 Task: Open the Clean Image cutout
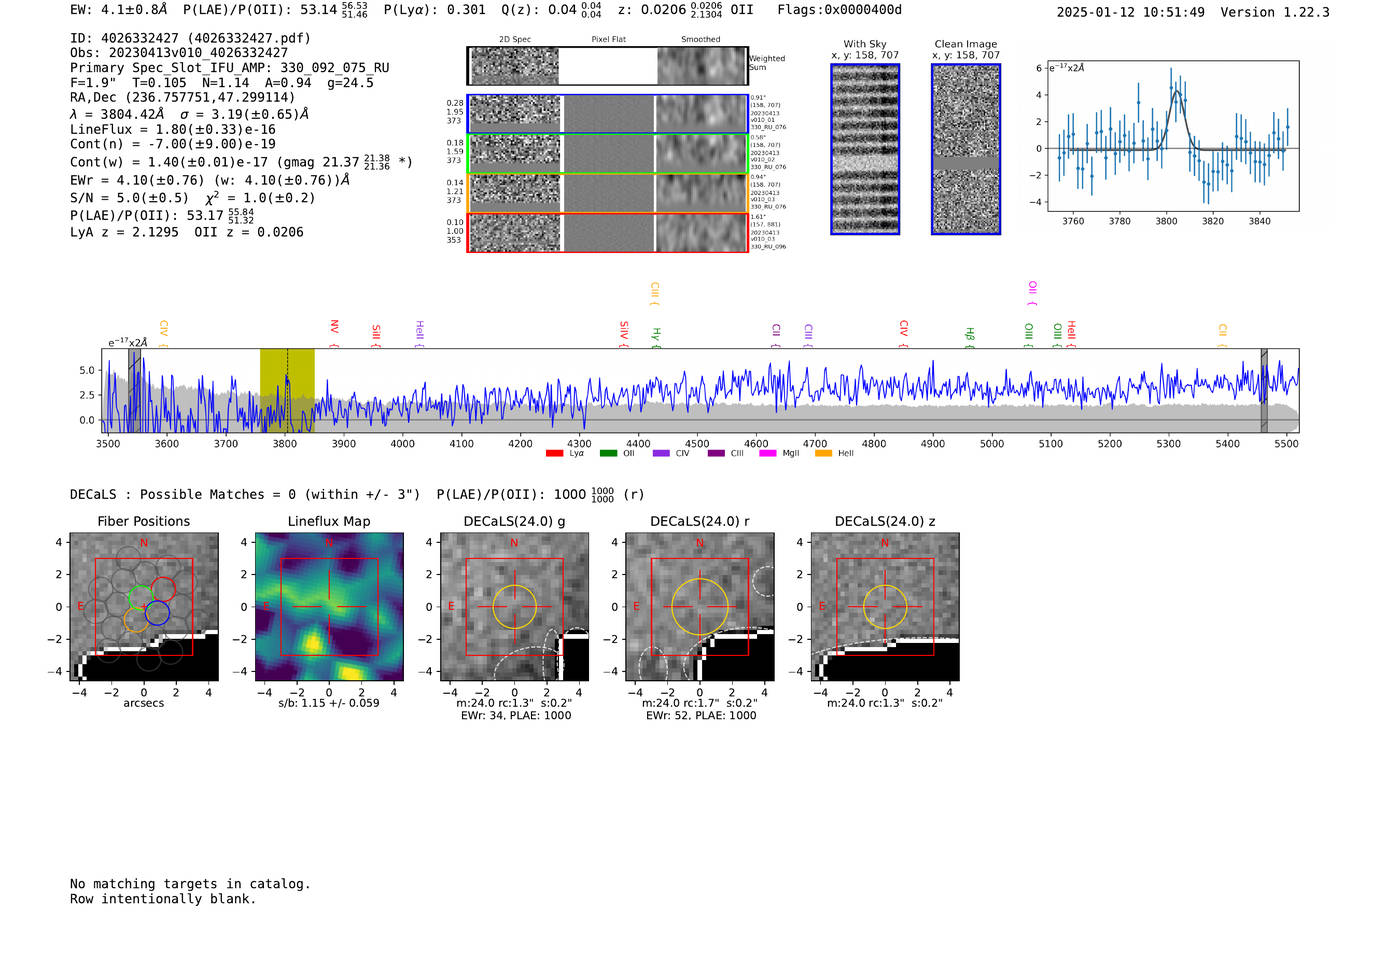point(966,149)
